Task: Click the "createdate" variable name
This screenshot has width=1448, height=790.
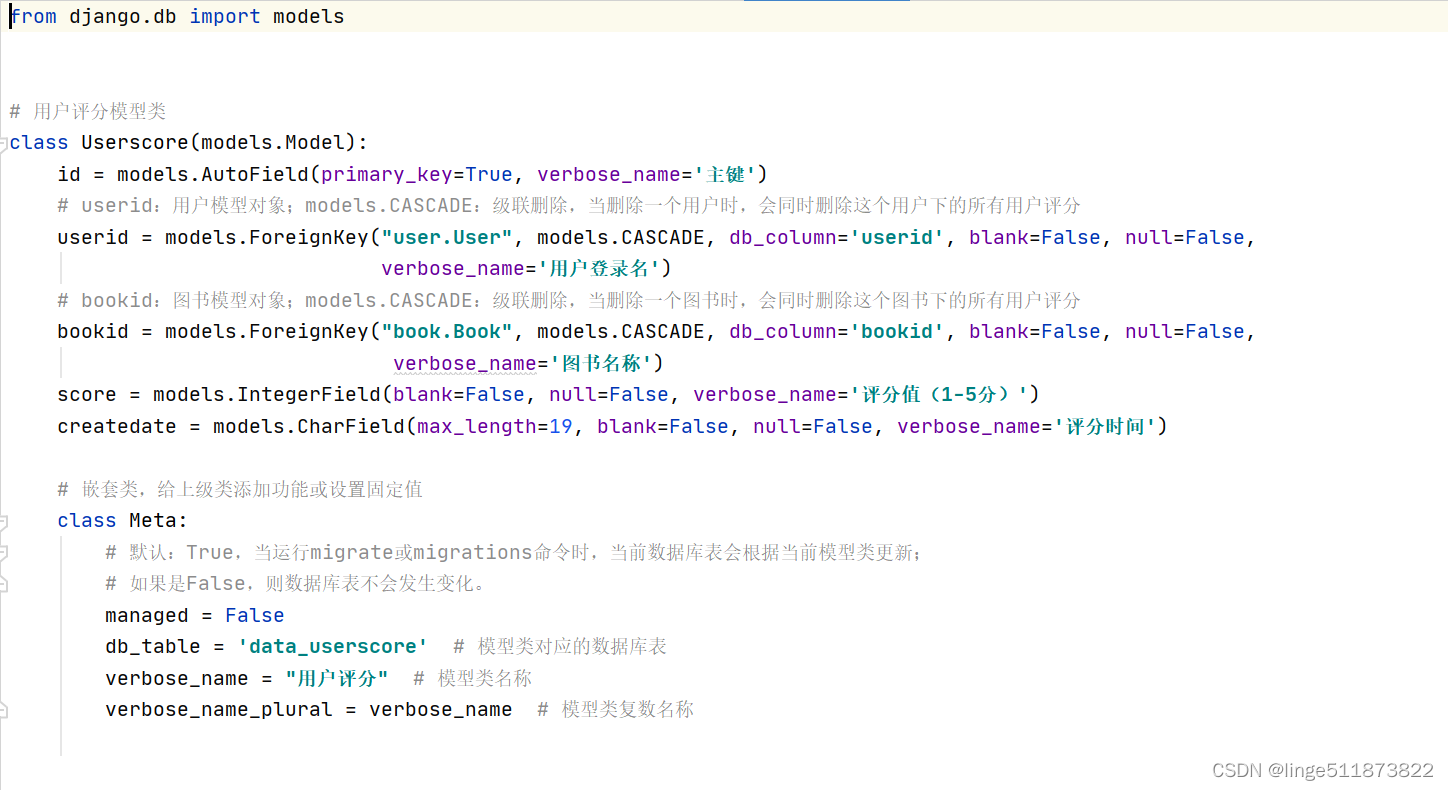Action: click(117, 426)
